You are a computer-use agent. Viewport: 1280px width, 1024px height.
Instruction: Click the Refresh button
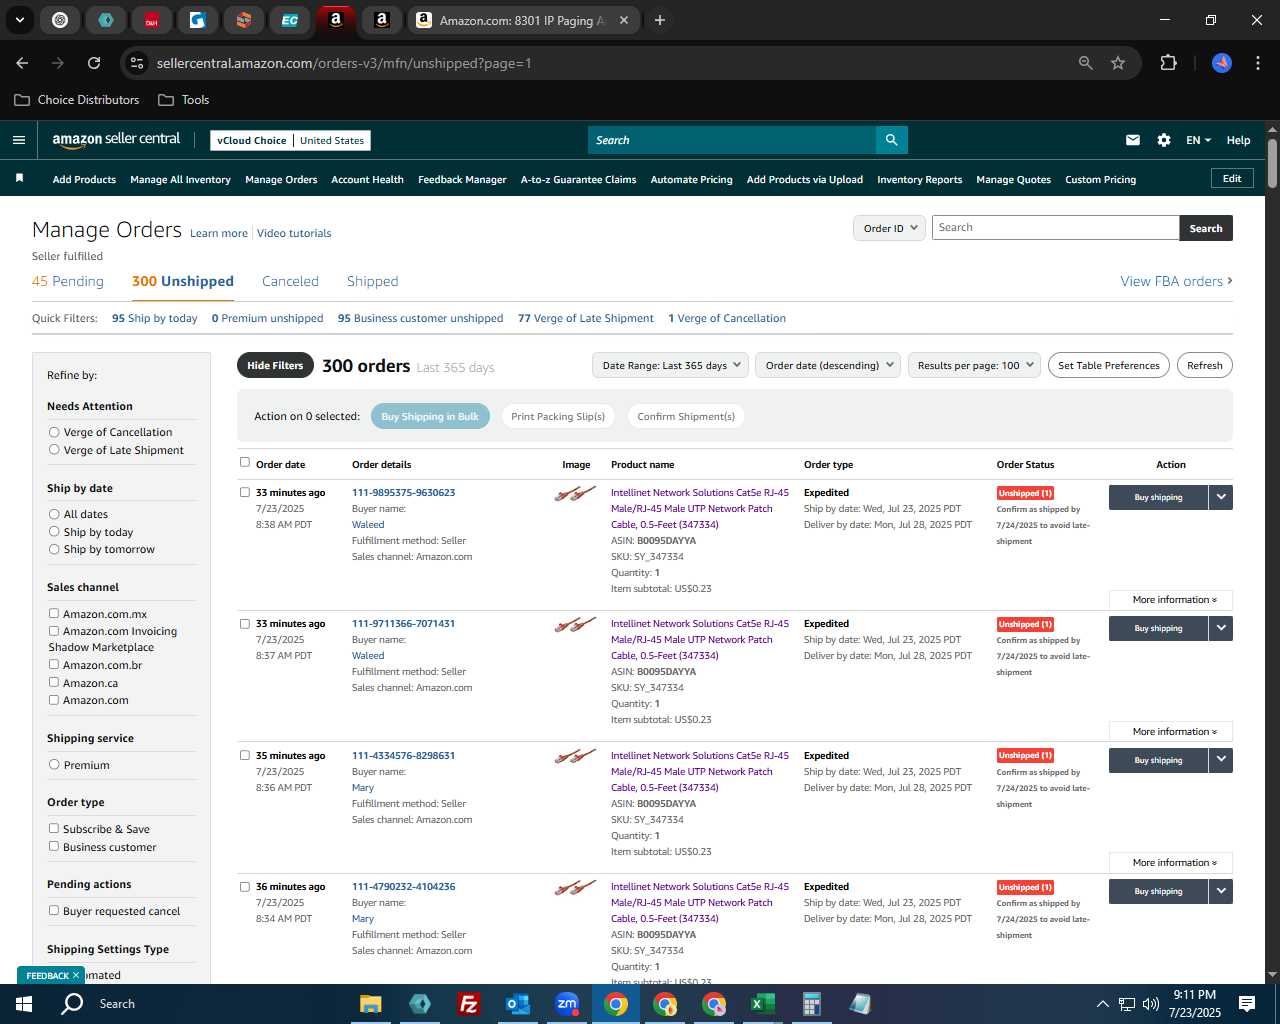pos(1204,365)
